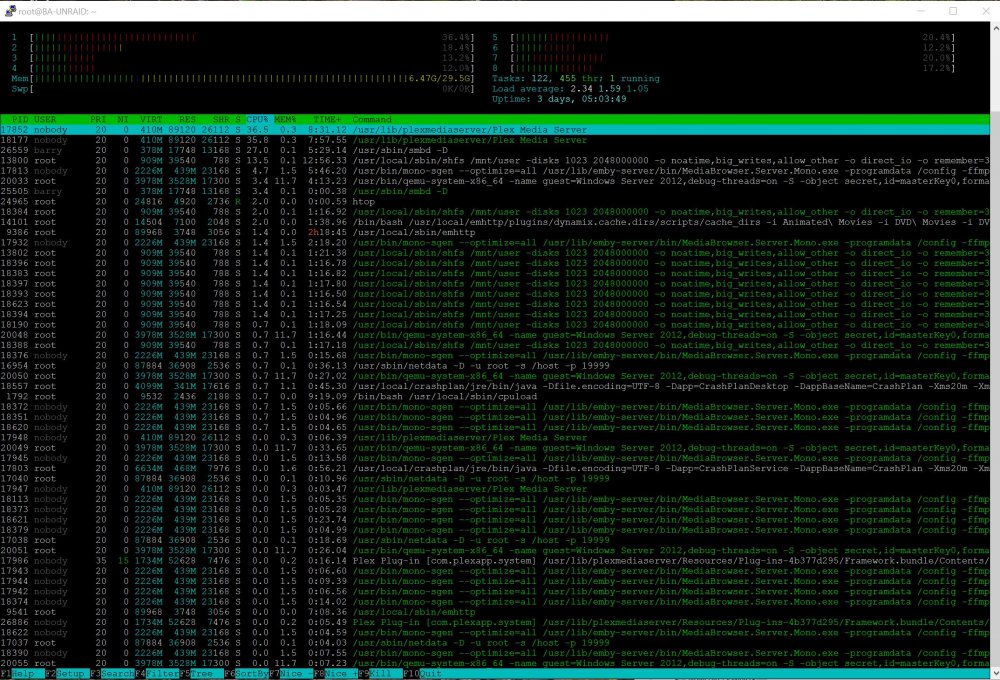Click the terminal vertical scrollbar track
The image size is (1000, 680).
click(x=995, y=351)
